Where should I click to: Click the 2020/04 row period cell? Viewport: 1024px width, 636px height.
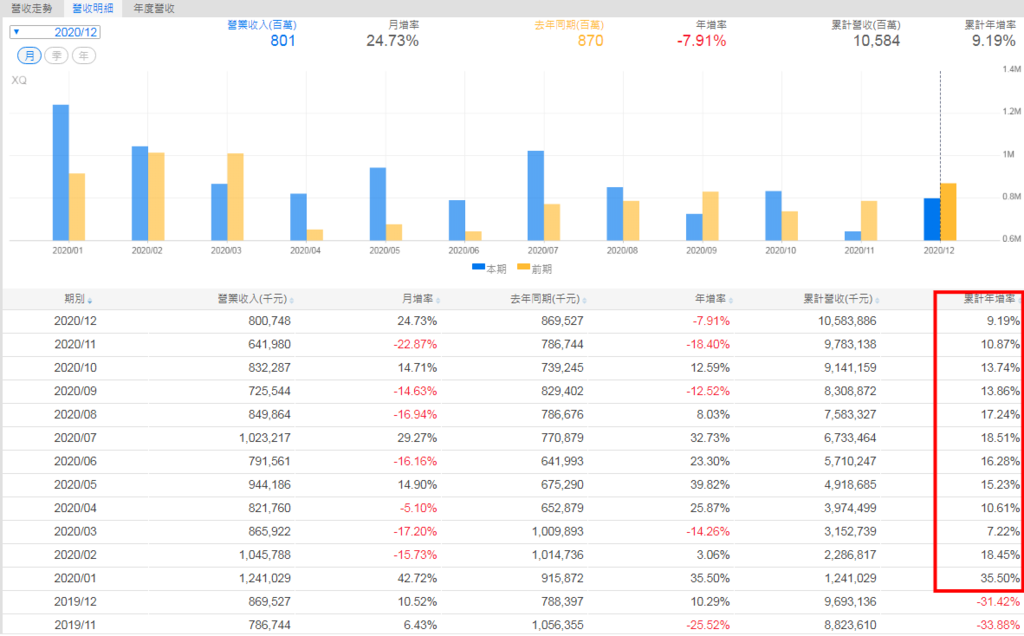[75, 508]
